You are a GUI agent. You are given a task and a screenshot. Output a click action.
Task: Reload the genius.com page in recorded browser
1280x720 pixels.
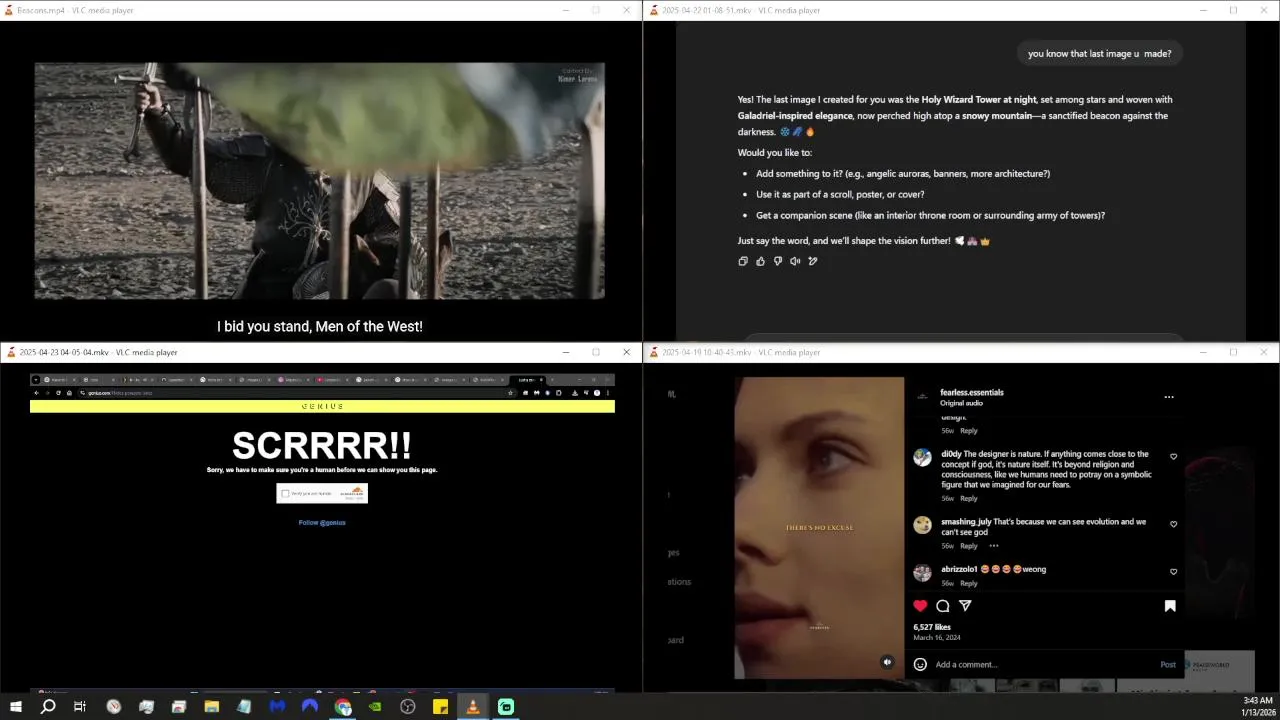58,393
